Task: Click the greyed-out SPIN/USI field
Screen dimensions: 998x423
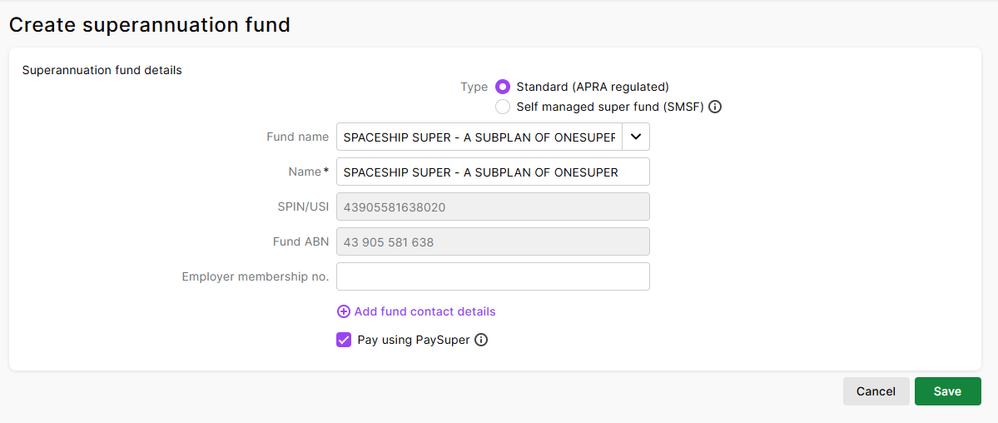Action: pyautogui.click(x=493, y=207)
